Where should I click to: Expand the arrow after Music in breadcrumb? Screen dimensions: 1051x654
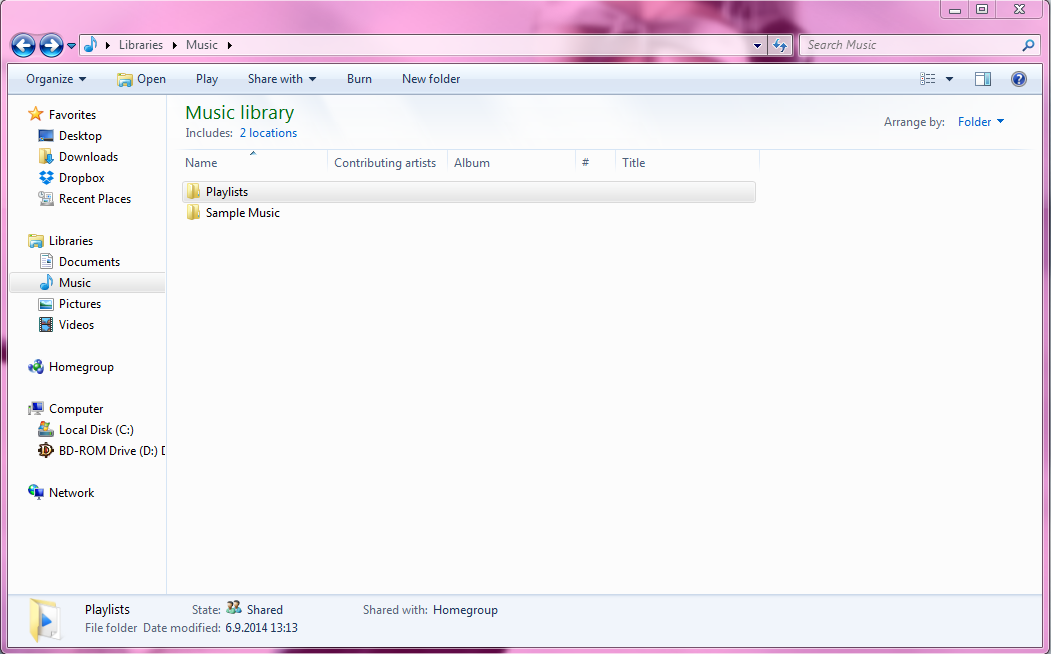pyautogui.click(x=229, y=45)
